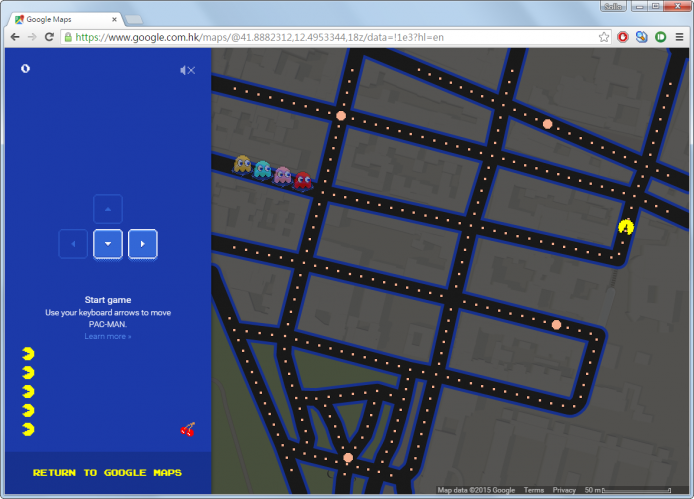Close the Google Maps tab

click(x=114, y=19)
